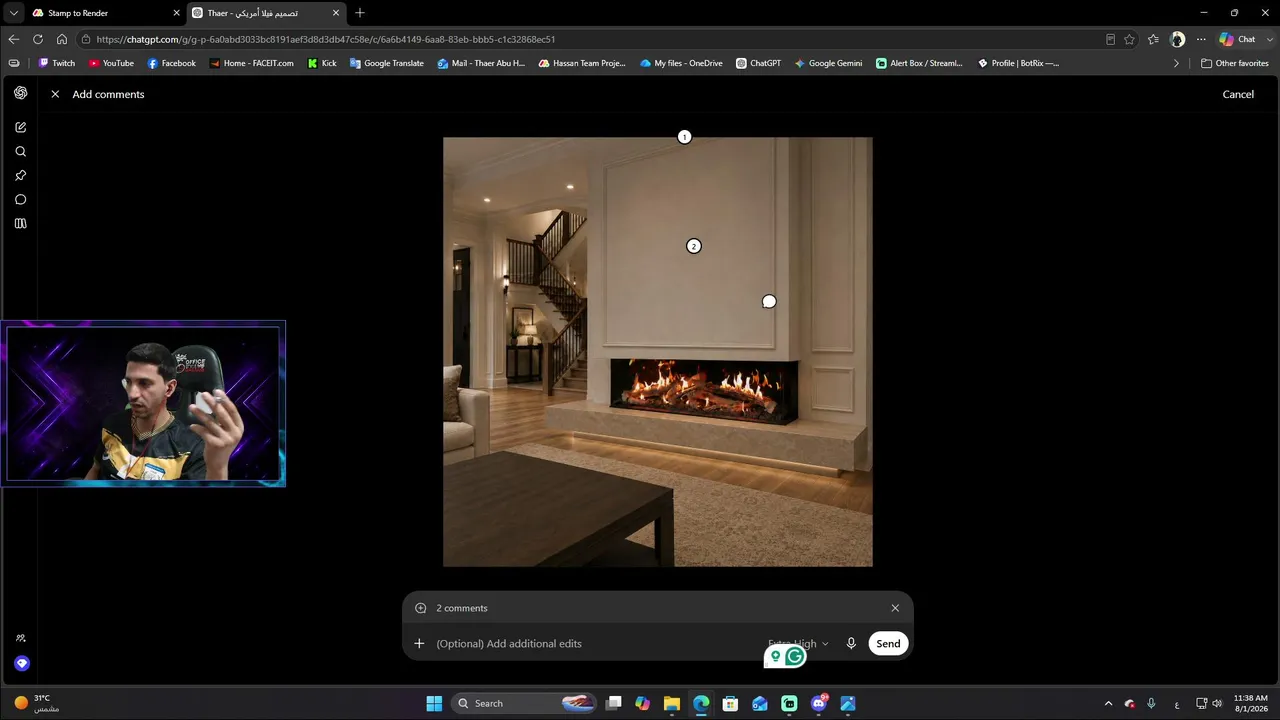Open the favorites list icon
The image size is (1280, 720).
1153,39
